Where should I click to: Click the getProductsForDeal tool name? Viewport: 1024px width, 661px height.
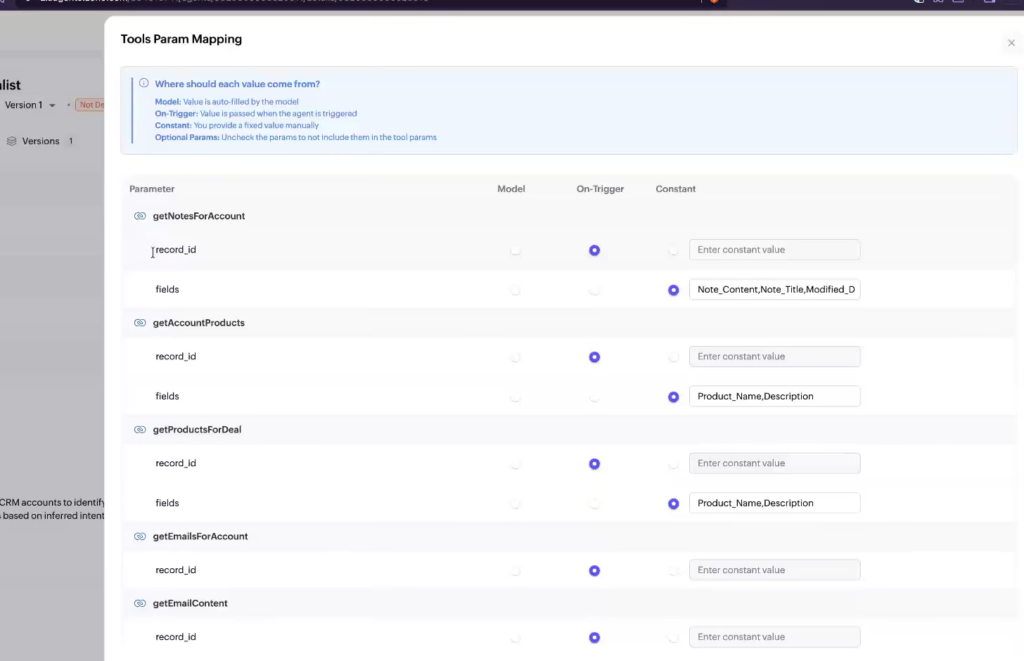(x=197, y=430)
